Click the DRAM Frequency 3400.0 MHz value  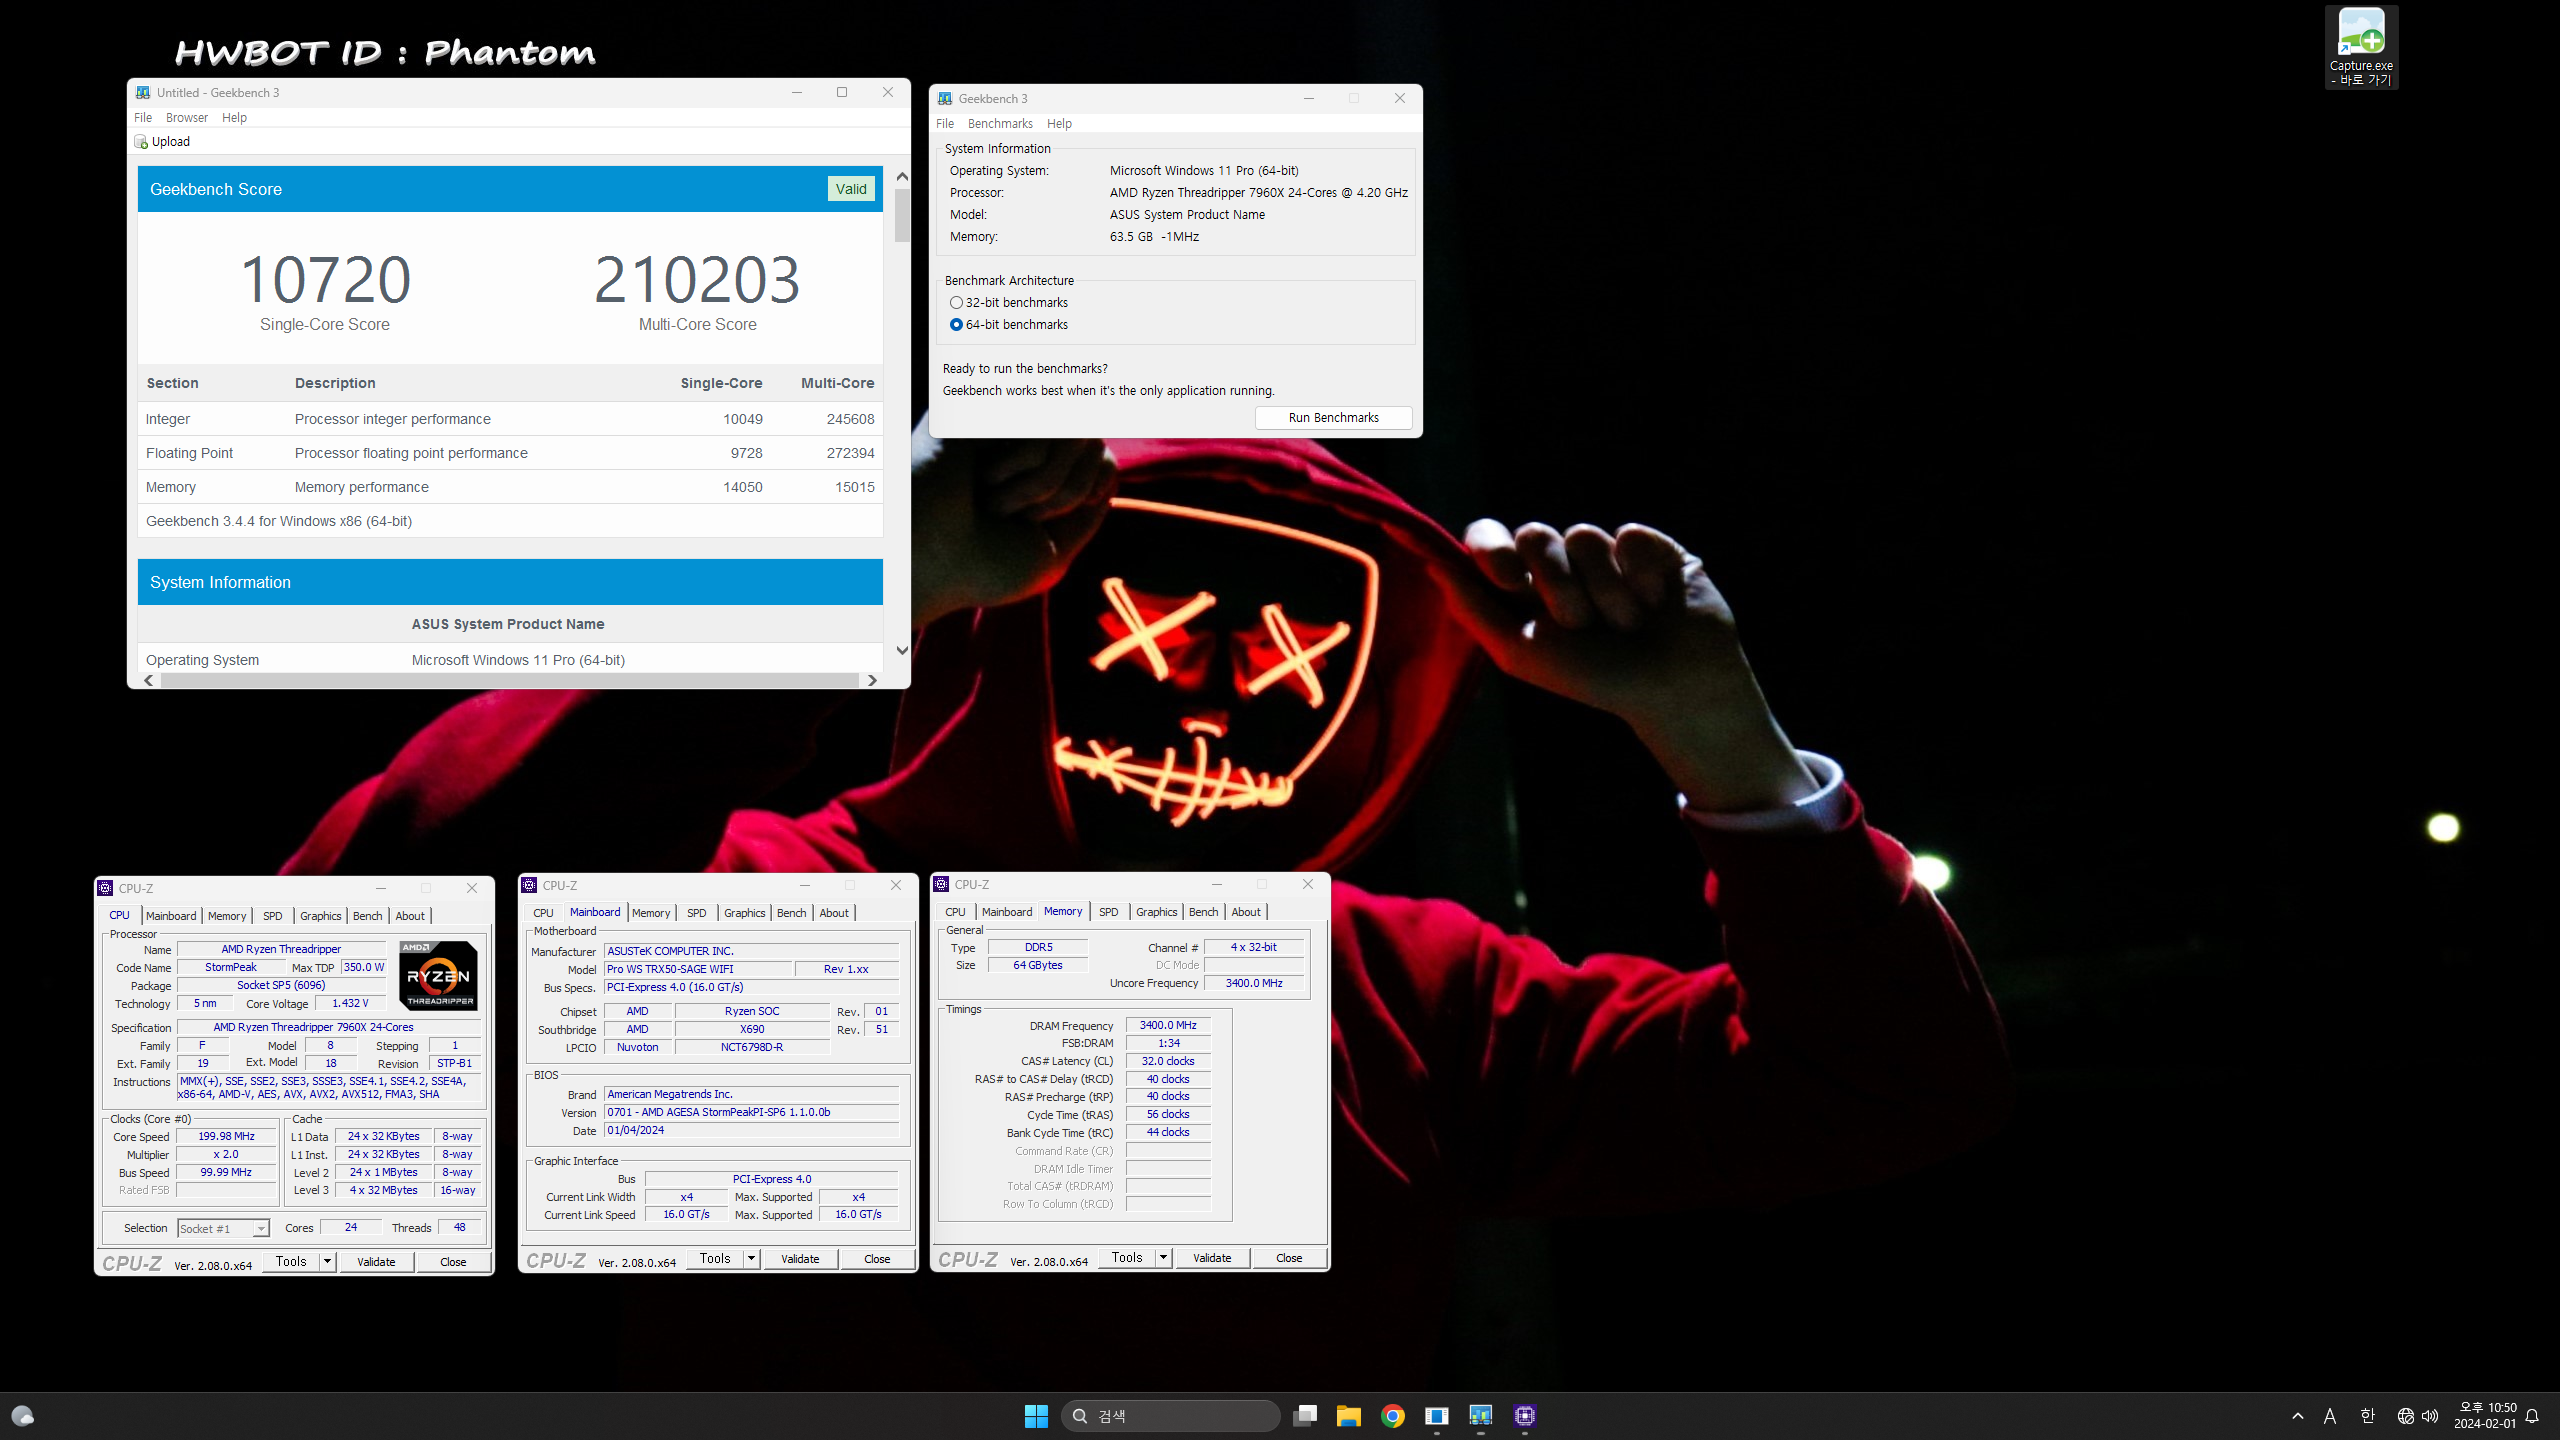pyautogui.click(x=1168, y=1025)
